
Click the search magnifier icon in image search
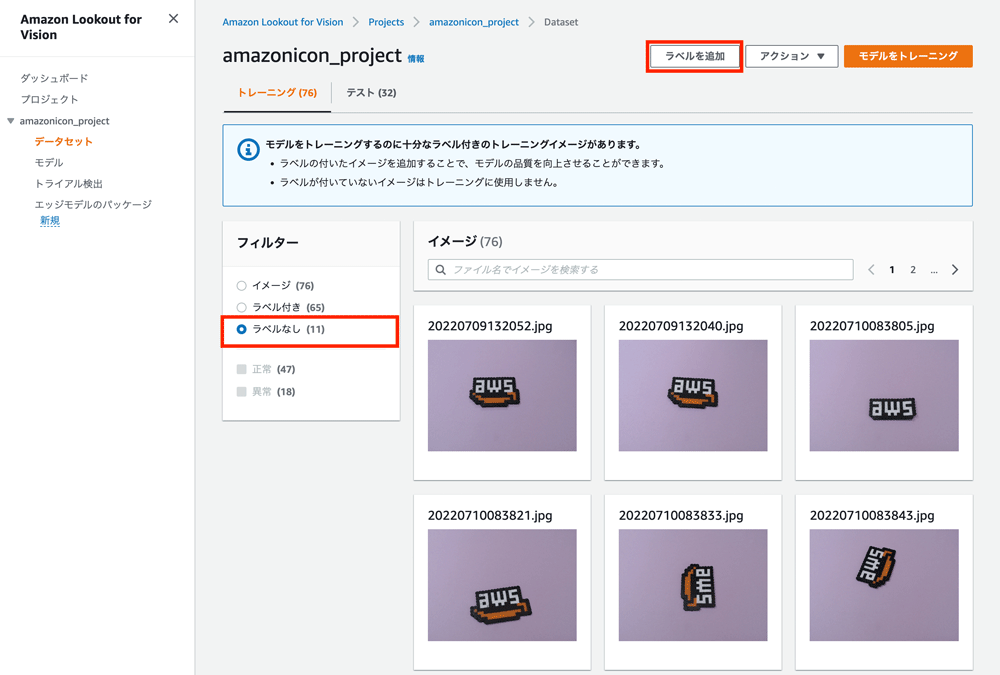coord(441,270)
